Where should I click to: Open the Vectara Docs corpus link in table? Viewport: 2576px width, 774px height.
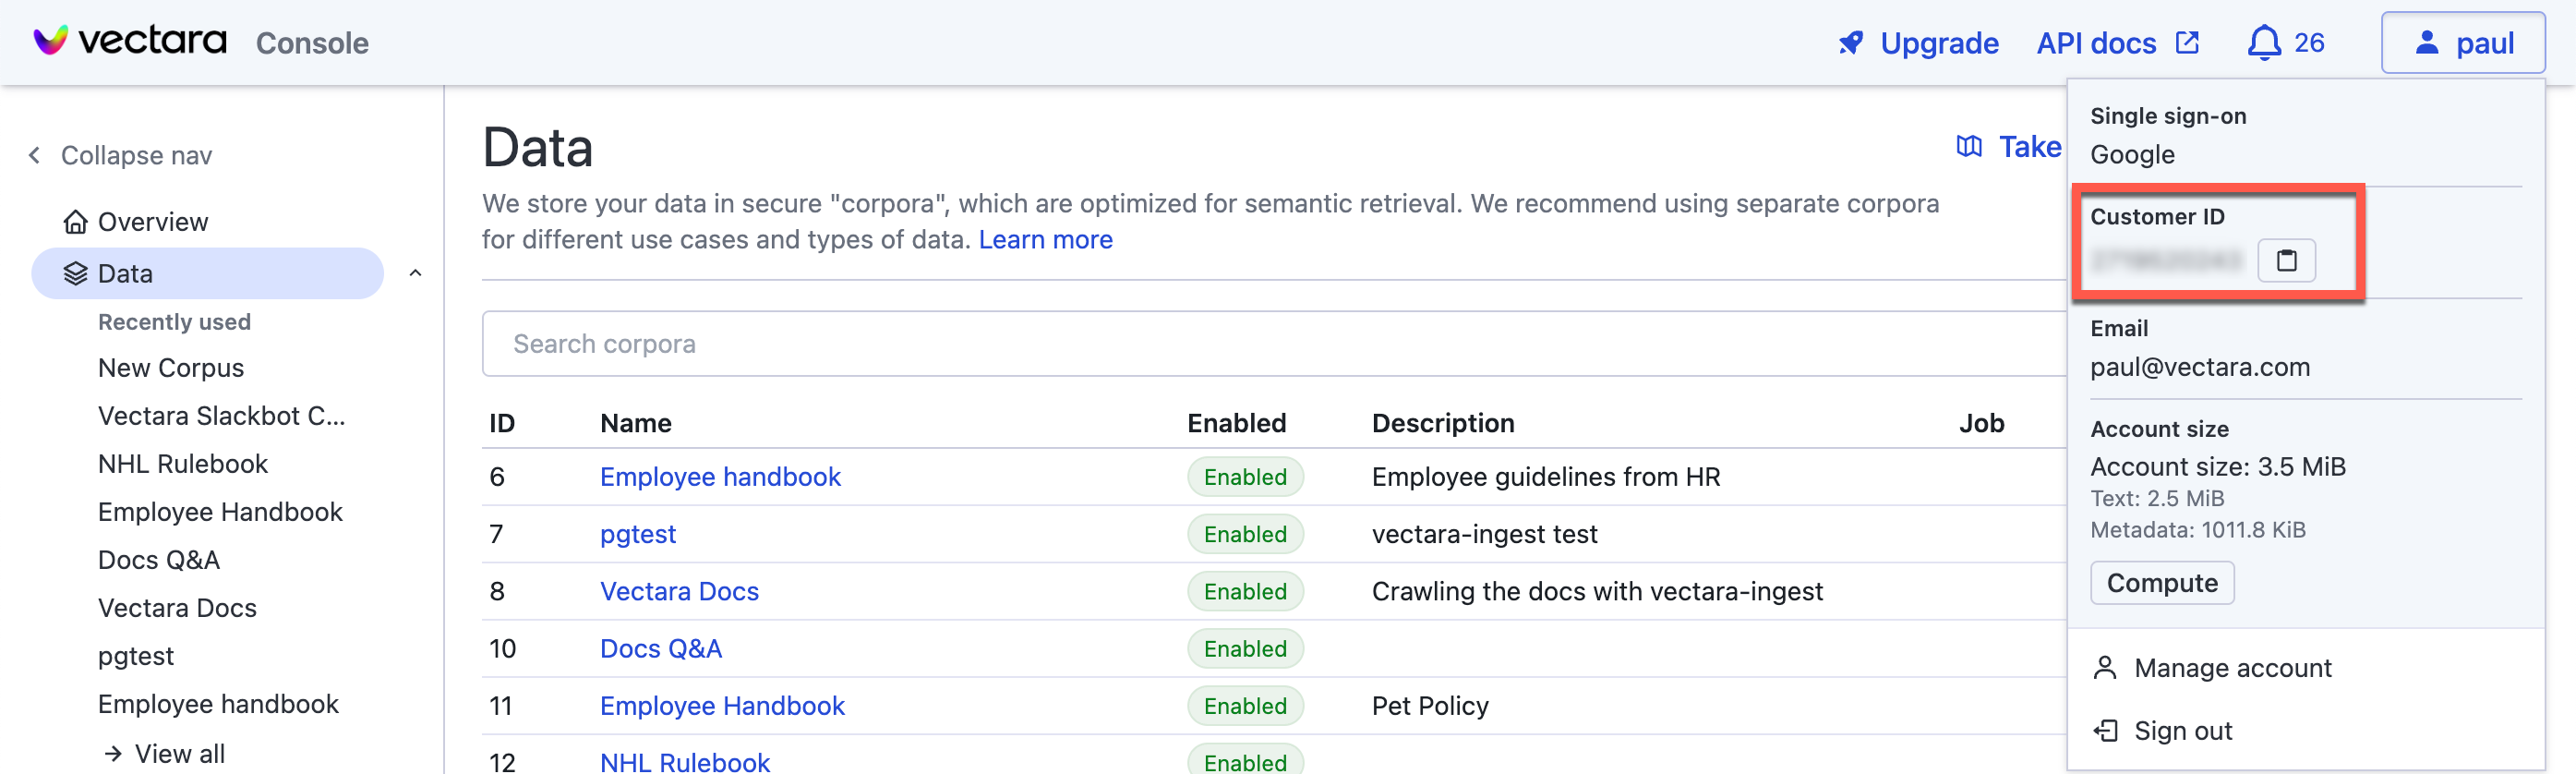coord(679,591)
